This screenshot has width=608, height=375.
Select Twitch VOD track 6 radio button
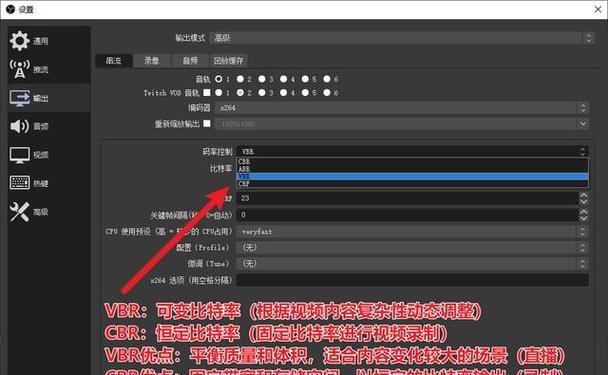click(327, 93)
